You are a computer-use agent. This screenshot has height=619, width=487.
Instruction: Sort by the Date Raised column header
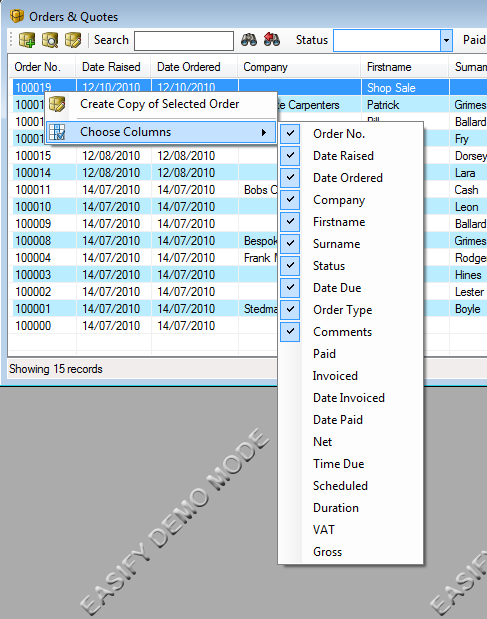pos(113,67)
